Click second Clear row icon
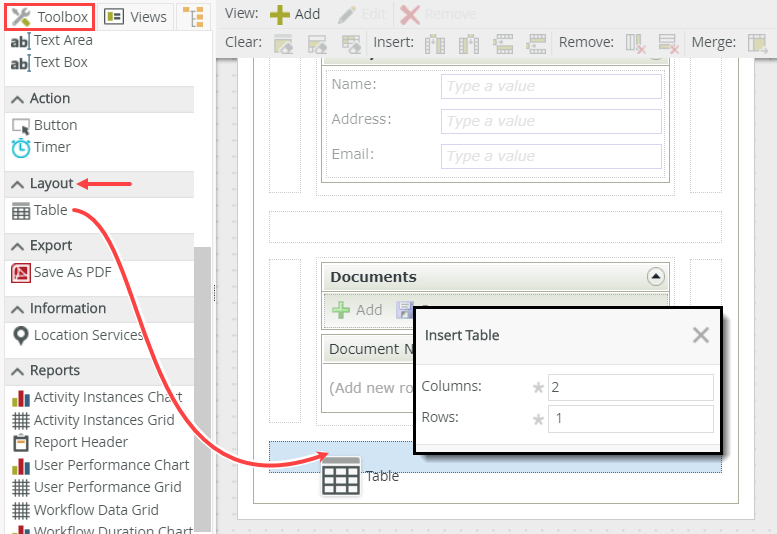Screen dimensions: 777x534 pyautogui.click(x=317, y=44)
